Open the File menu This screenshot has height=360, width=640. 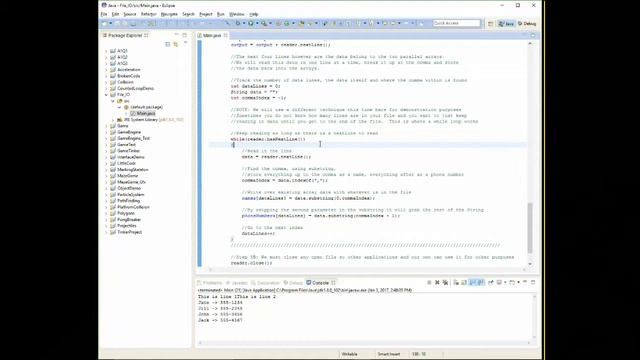coord(104,14)
